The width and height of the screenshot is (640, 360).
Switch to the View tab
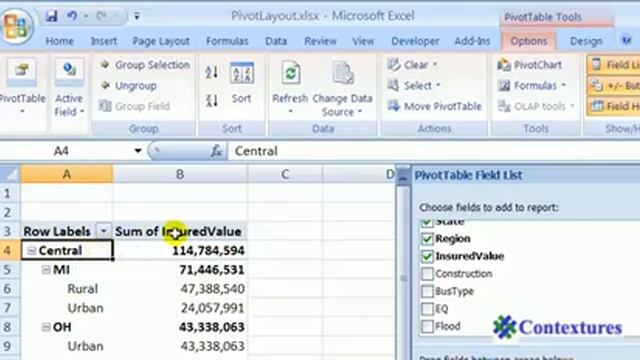click(363, 41)
